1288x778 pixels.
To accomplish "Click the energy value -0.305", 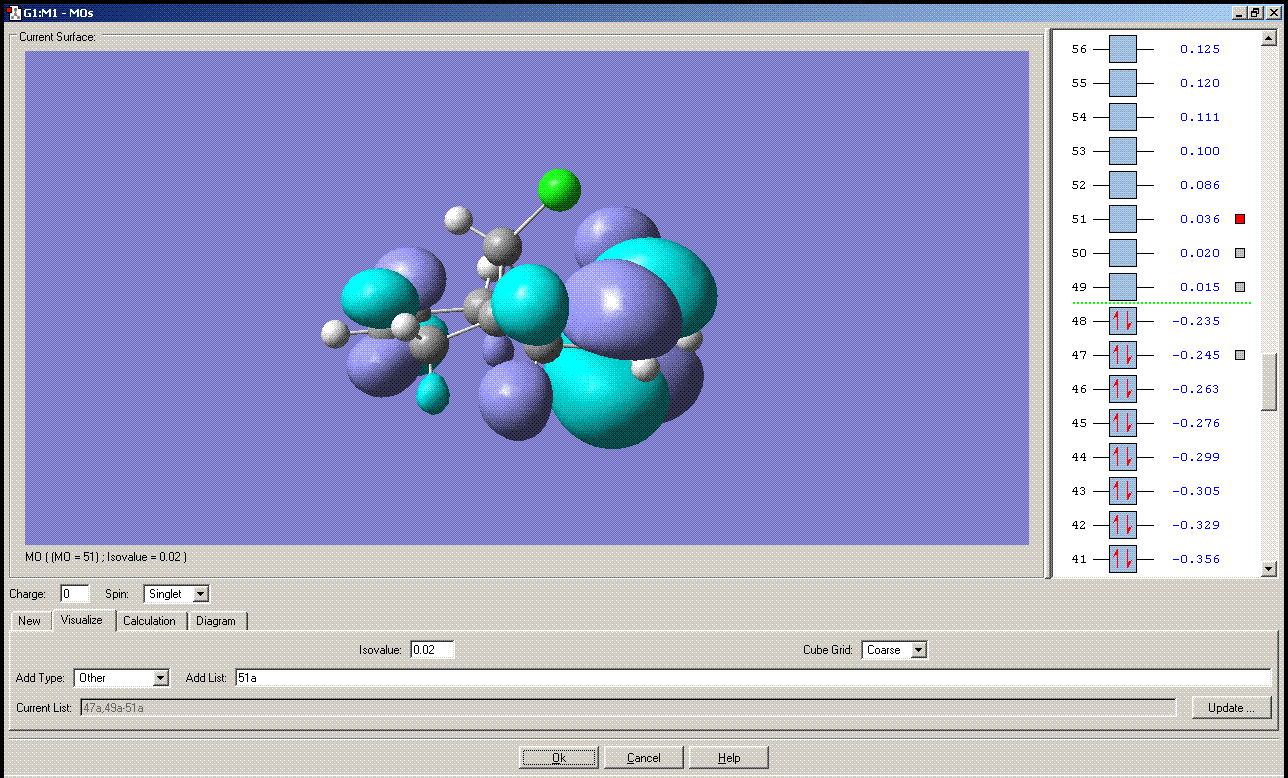I will 1196,491.
